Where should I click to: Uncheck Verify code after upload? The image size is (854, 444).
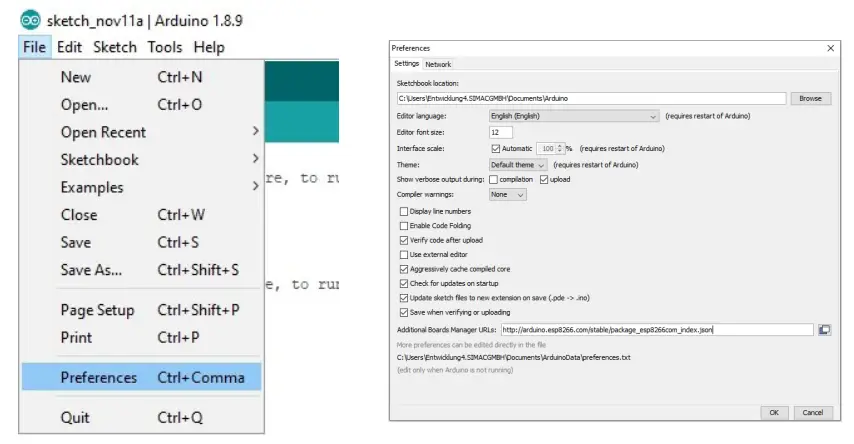[x=404, y=240]
